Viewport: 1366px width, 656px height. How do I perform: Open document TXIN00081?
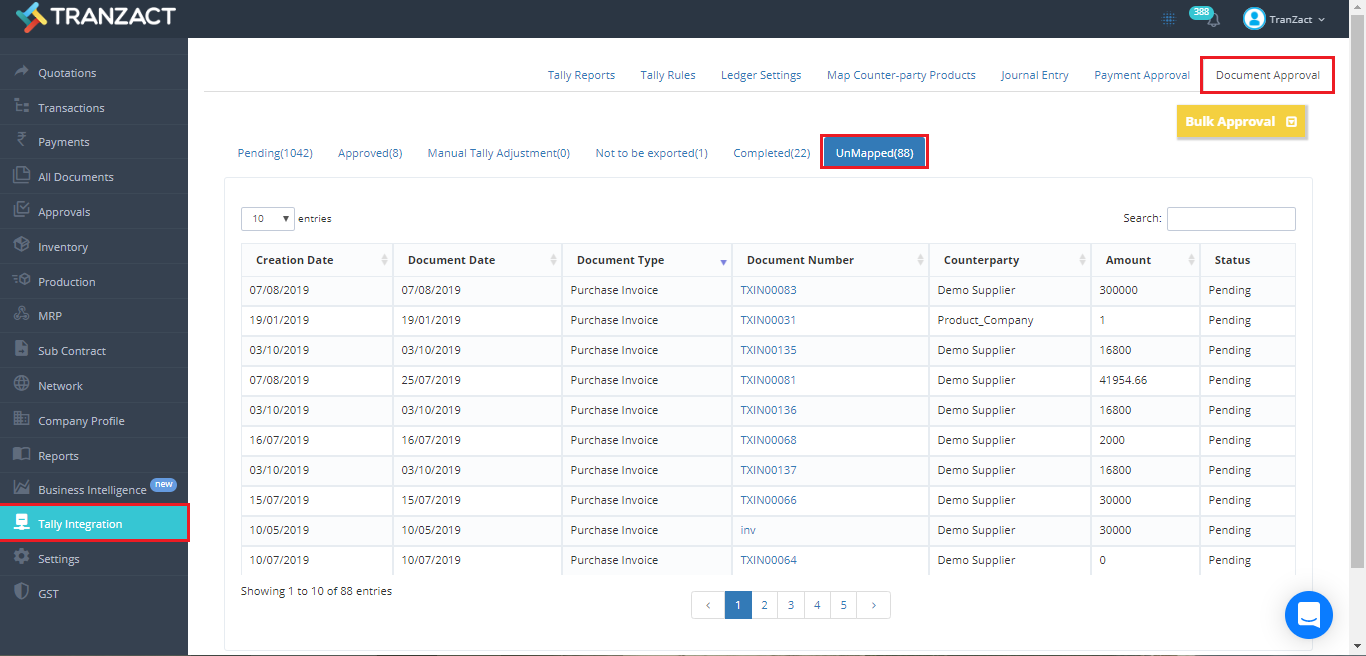tap(768, 380)
